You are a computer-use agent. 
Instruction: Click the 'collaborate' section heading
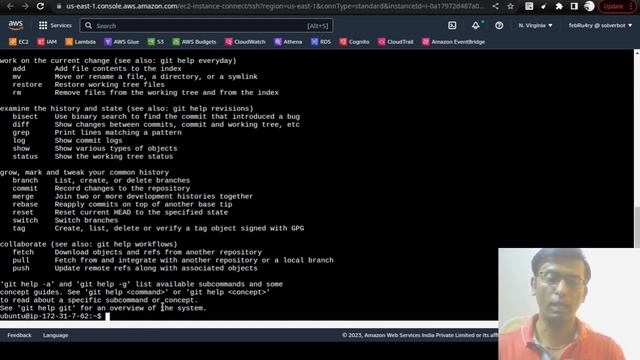(x=89, y=244)
